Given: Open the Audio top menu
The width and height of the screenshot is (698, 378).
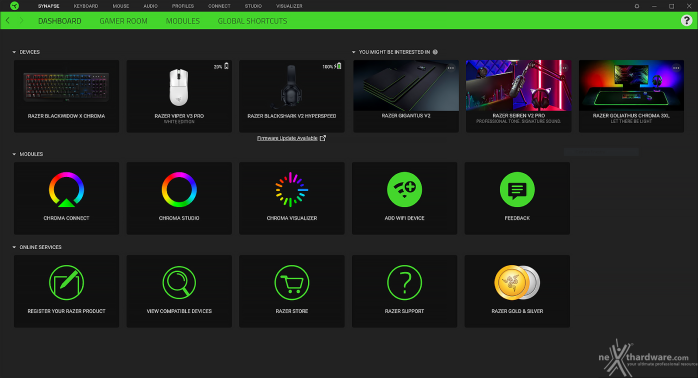Looking at the screenshot, I should coord(150,6).
